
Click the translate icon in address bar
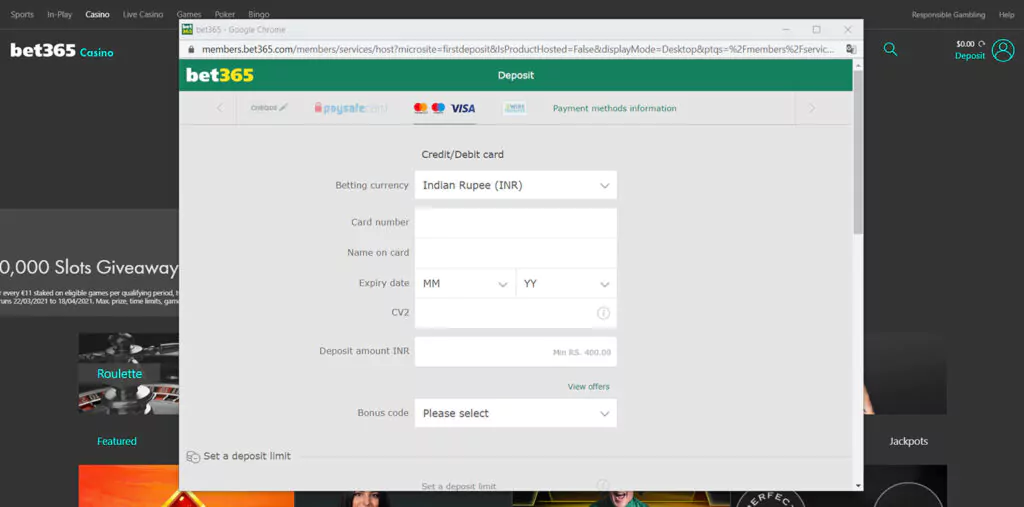pos(851,49)
